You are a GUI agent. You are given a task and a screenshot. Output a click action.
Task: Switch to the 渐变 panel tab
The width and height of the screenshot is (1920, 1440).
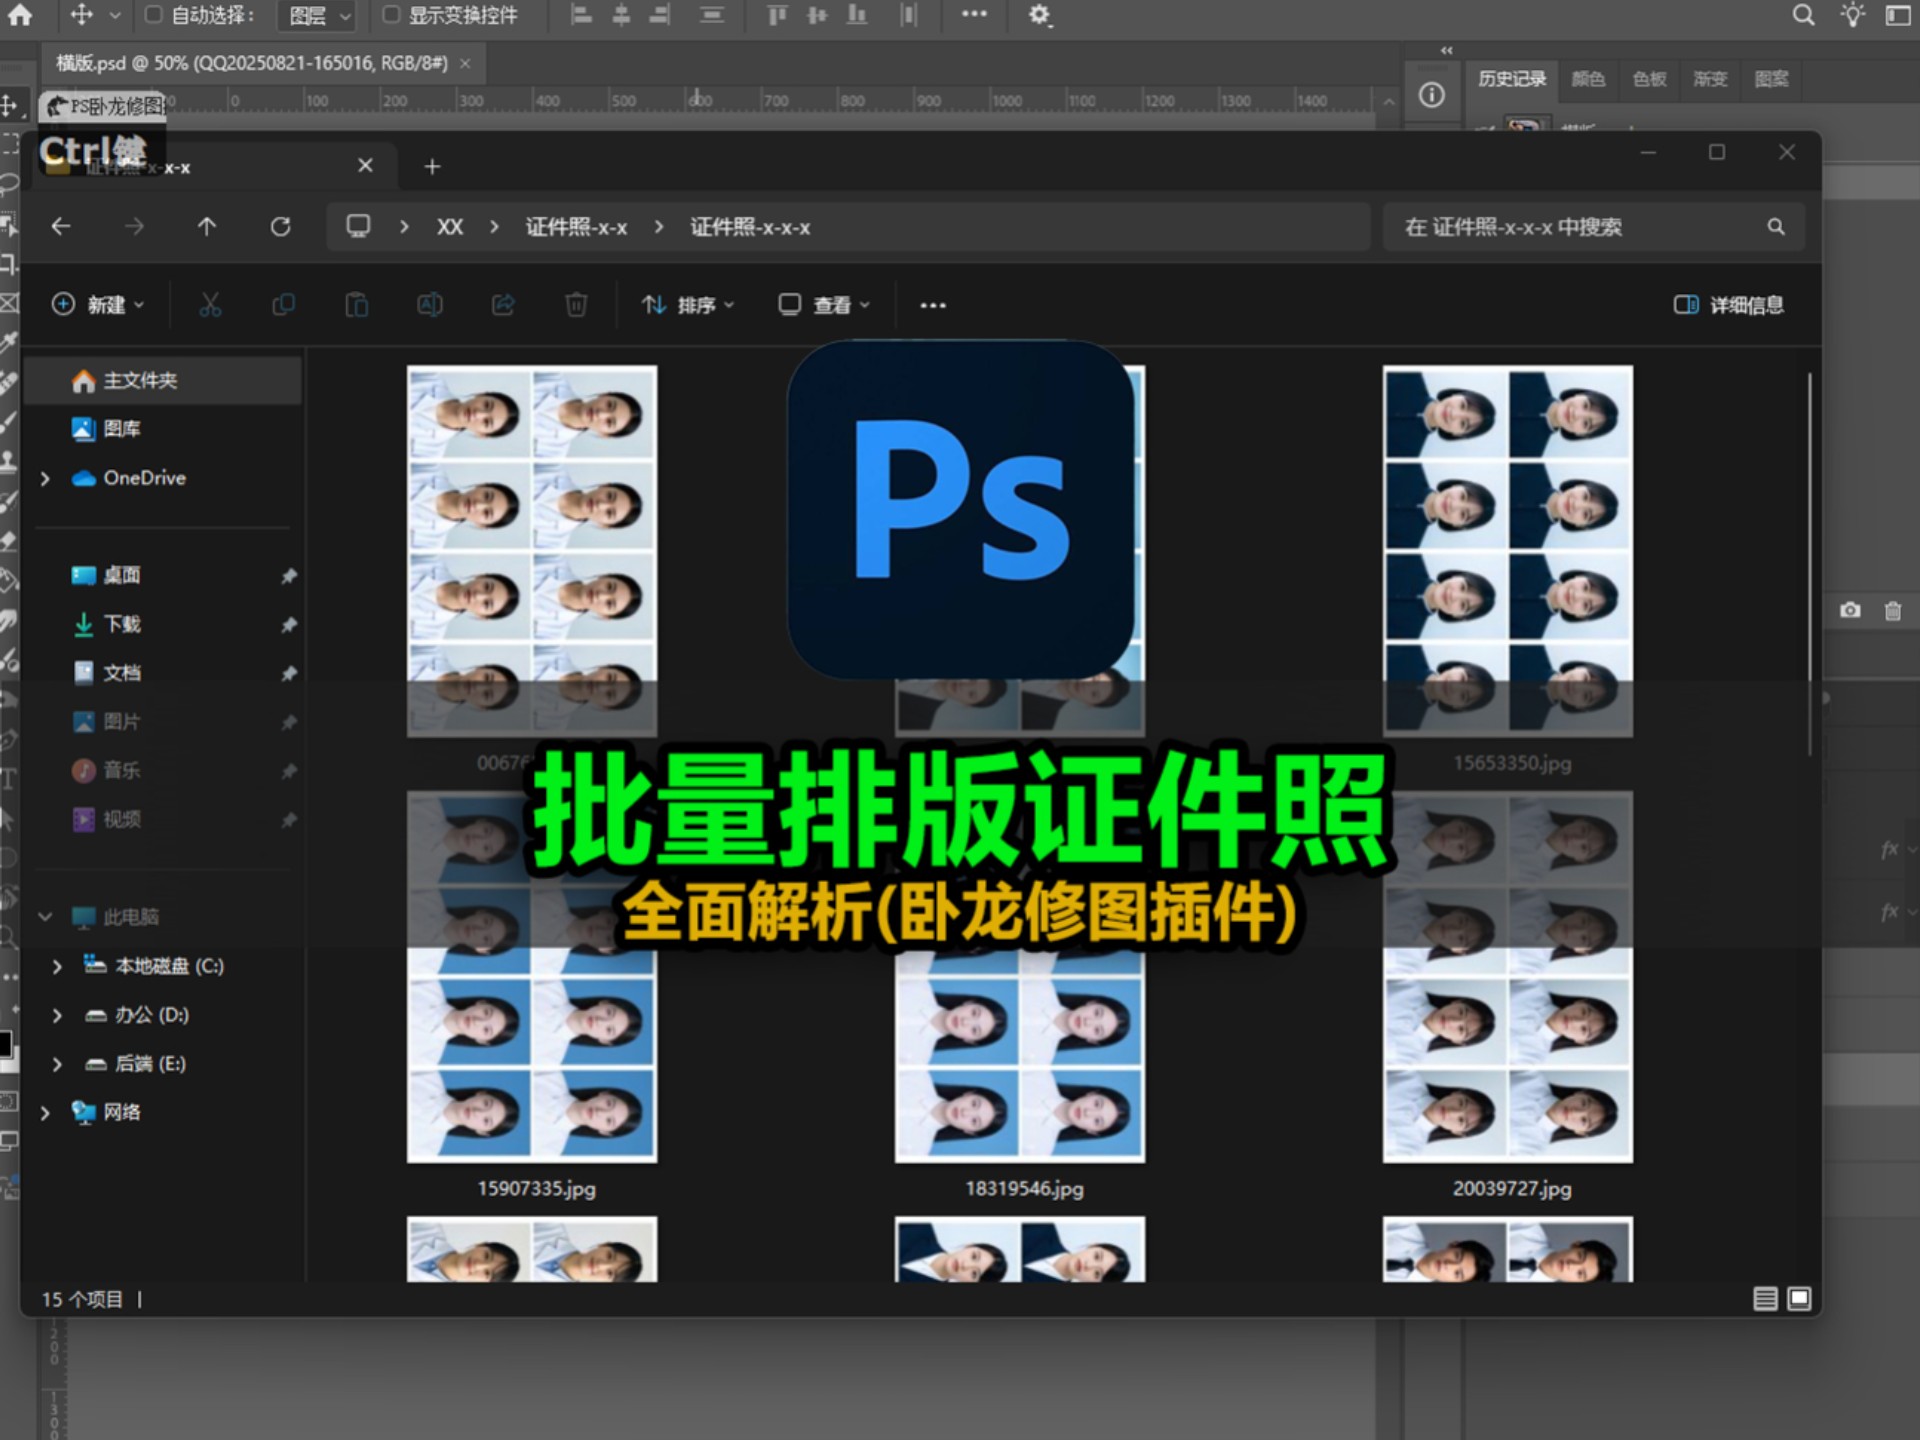1710,79
